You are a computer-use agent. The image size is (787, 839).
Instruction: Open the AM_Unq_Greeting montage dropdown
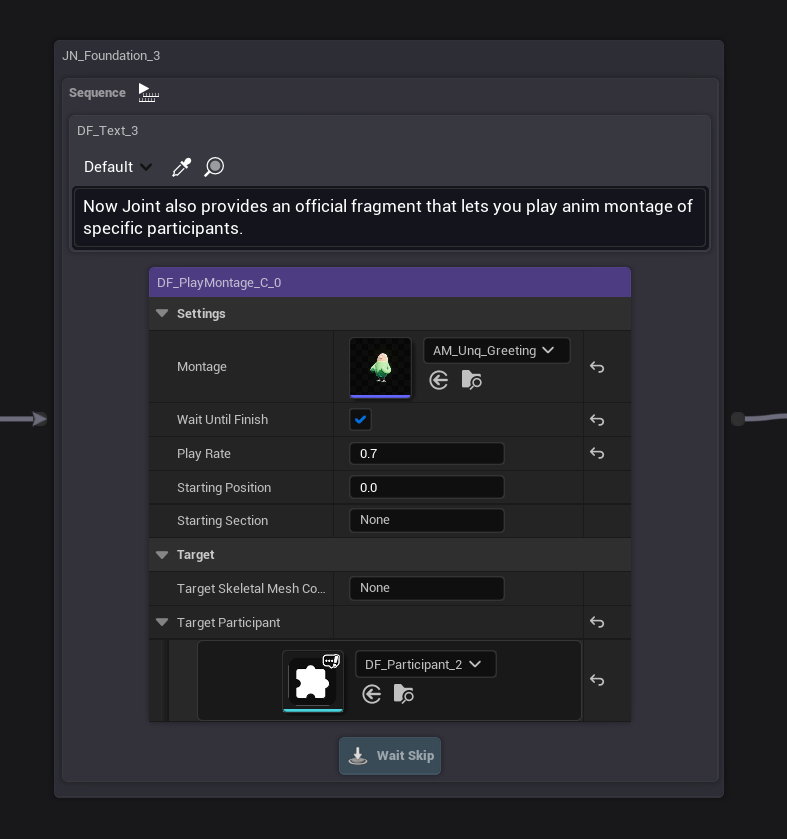[496, 351]
